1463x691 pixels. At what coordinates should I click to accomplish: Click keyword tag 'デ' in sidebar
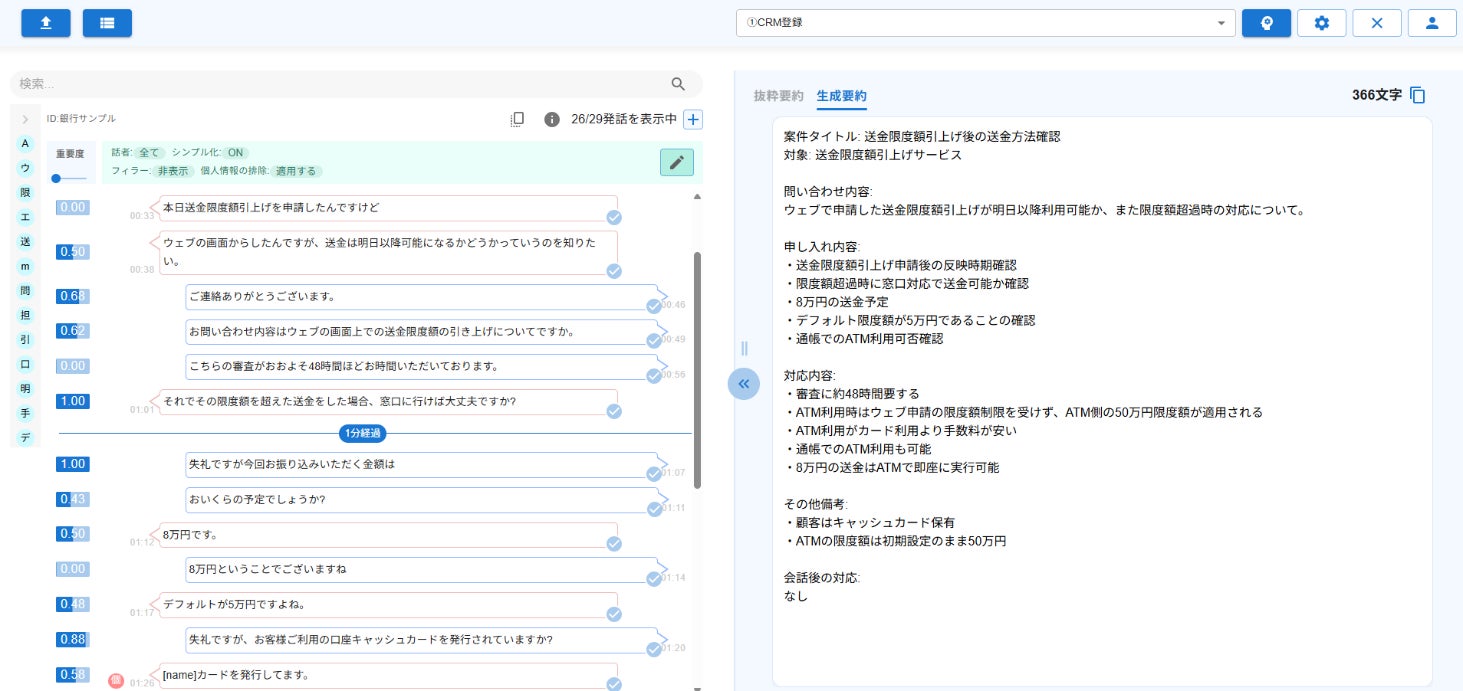point(25,437)
